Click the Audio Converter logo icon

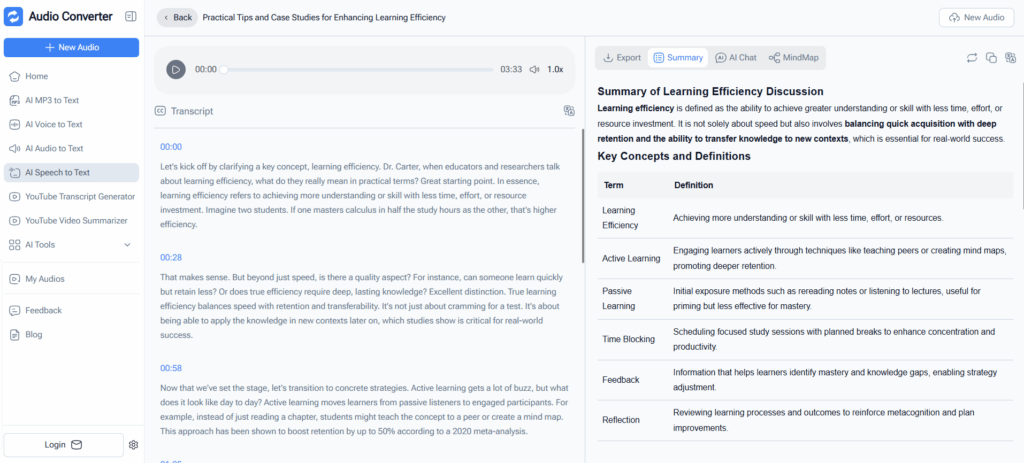coord(14,17)
